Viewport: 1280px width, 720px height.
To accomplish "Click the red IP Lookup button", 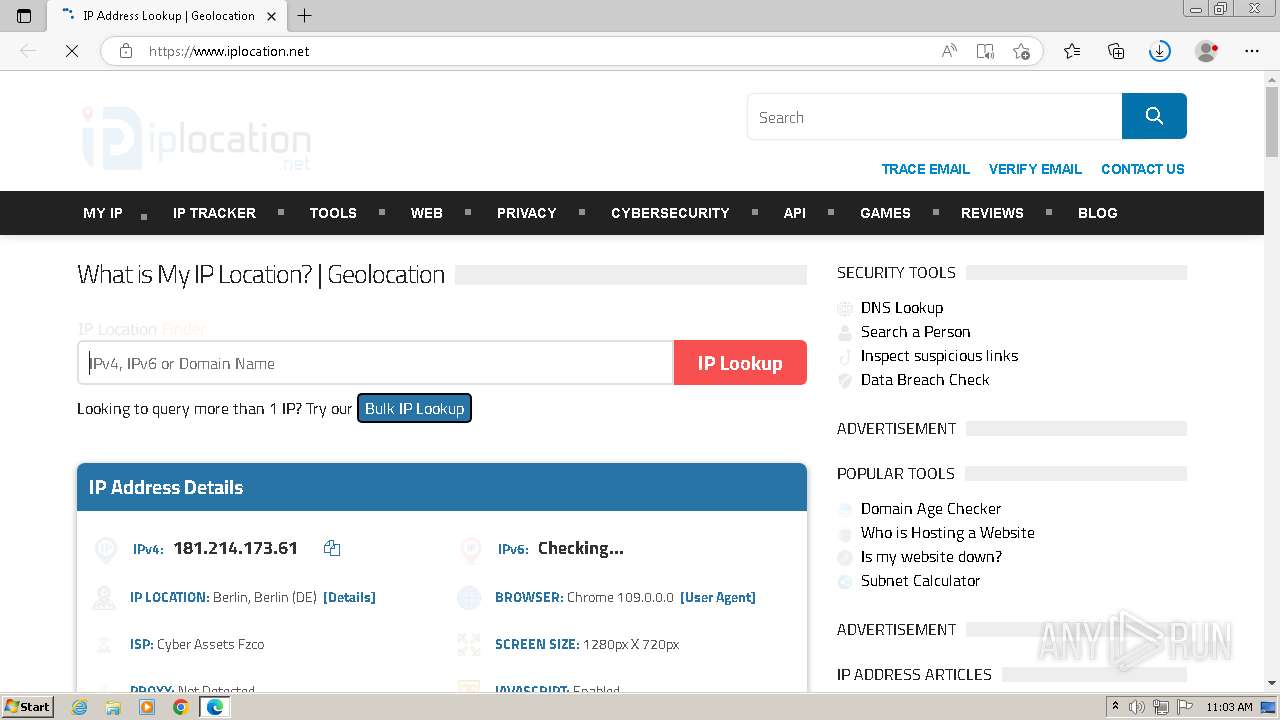I will (740, 363).
